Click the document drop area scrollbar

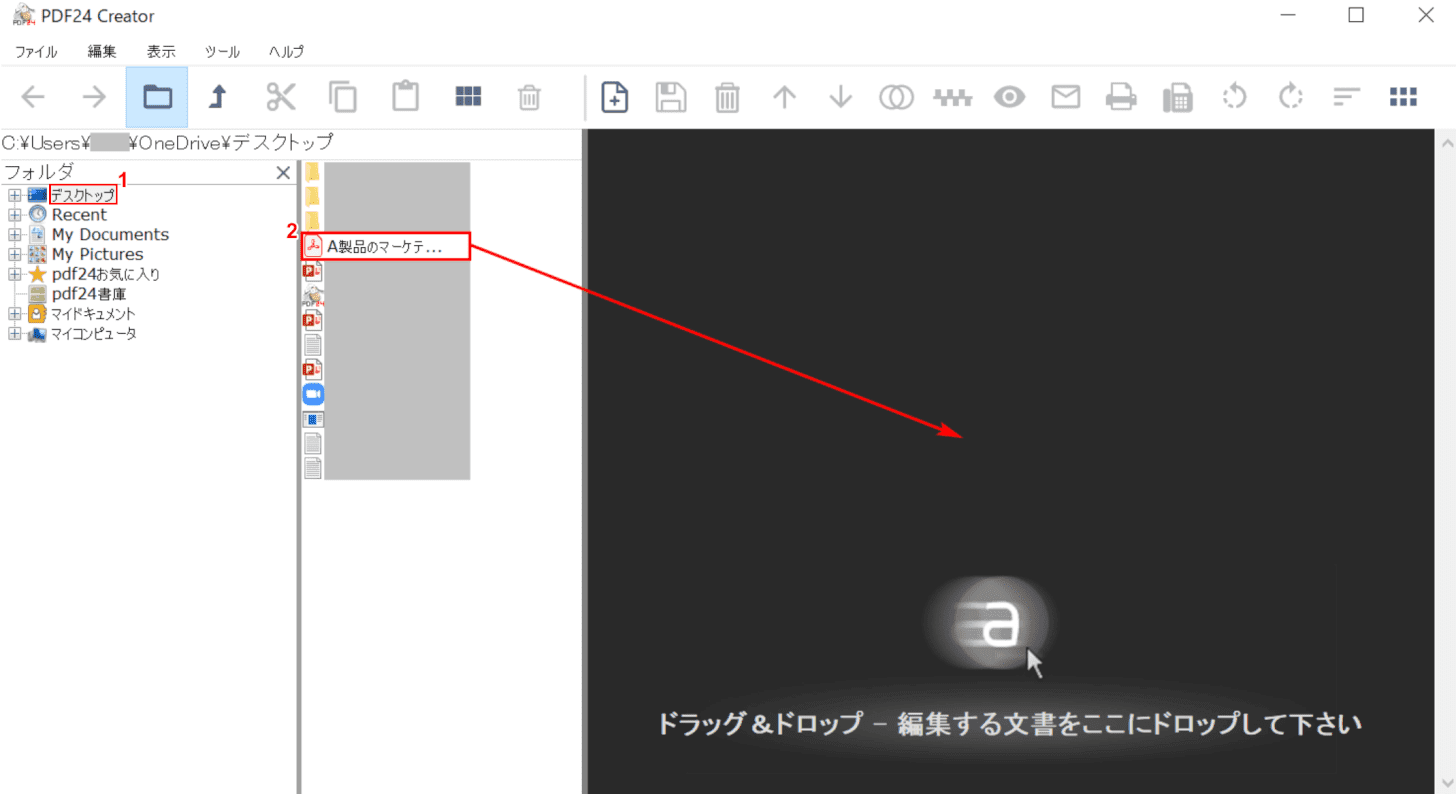1445,461
